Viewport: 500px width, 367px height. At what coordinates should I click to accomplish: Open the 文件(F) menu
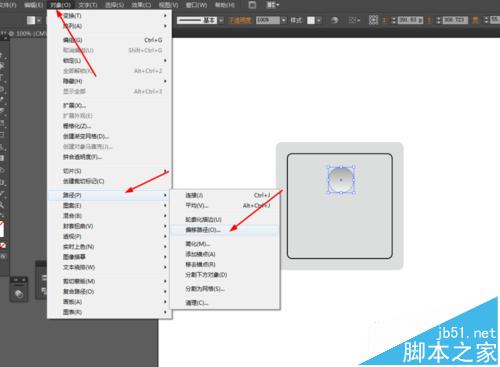(x=7, y=5)
